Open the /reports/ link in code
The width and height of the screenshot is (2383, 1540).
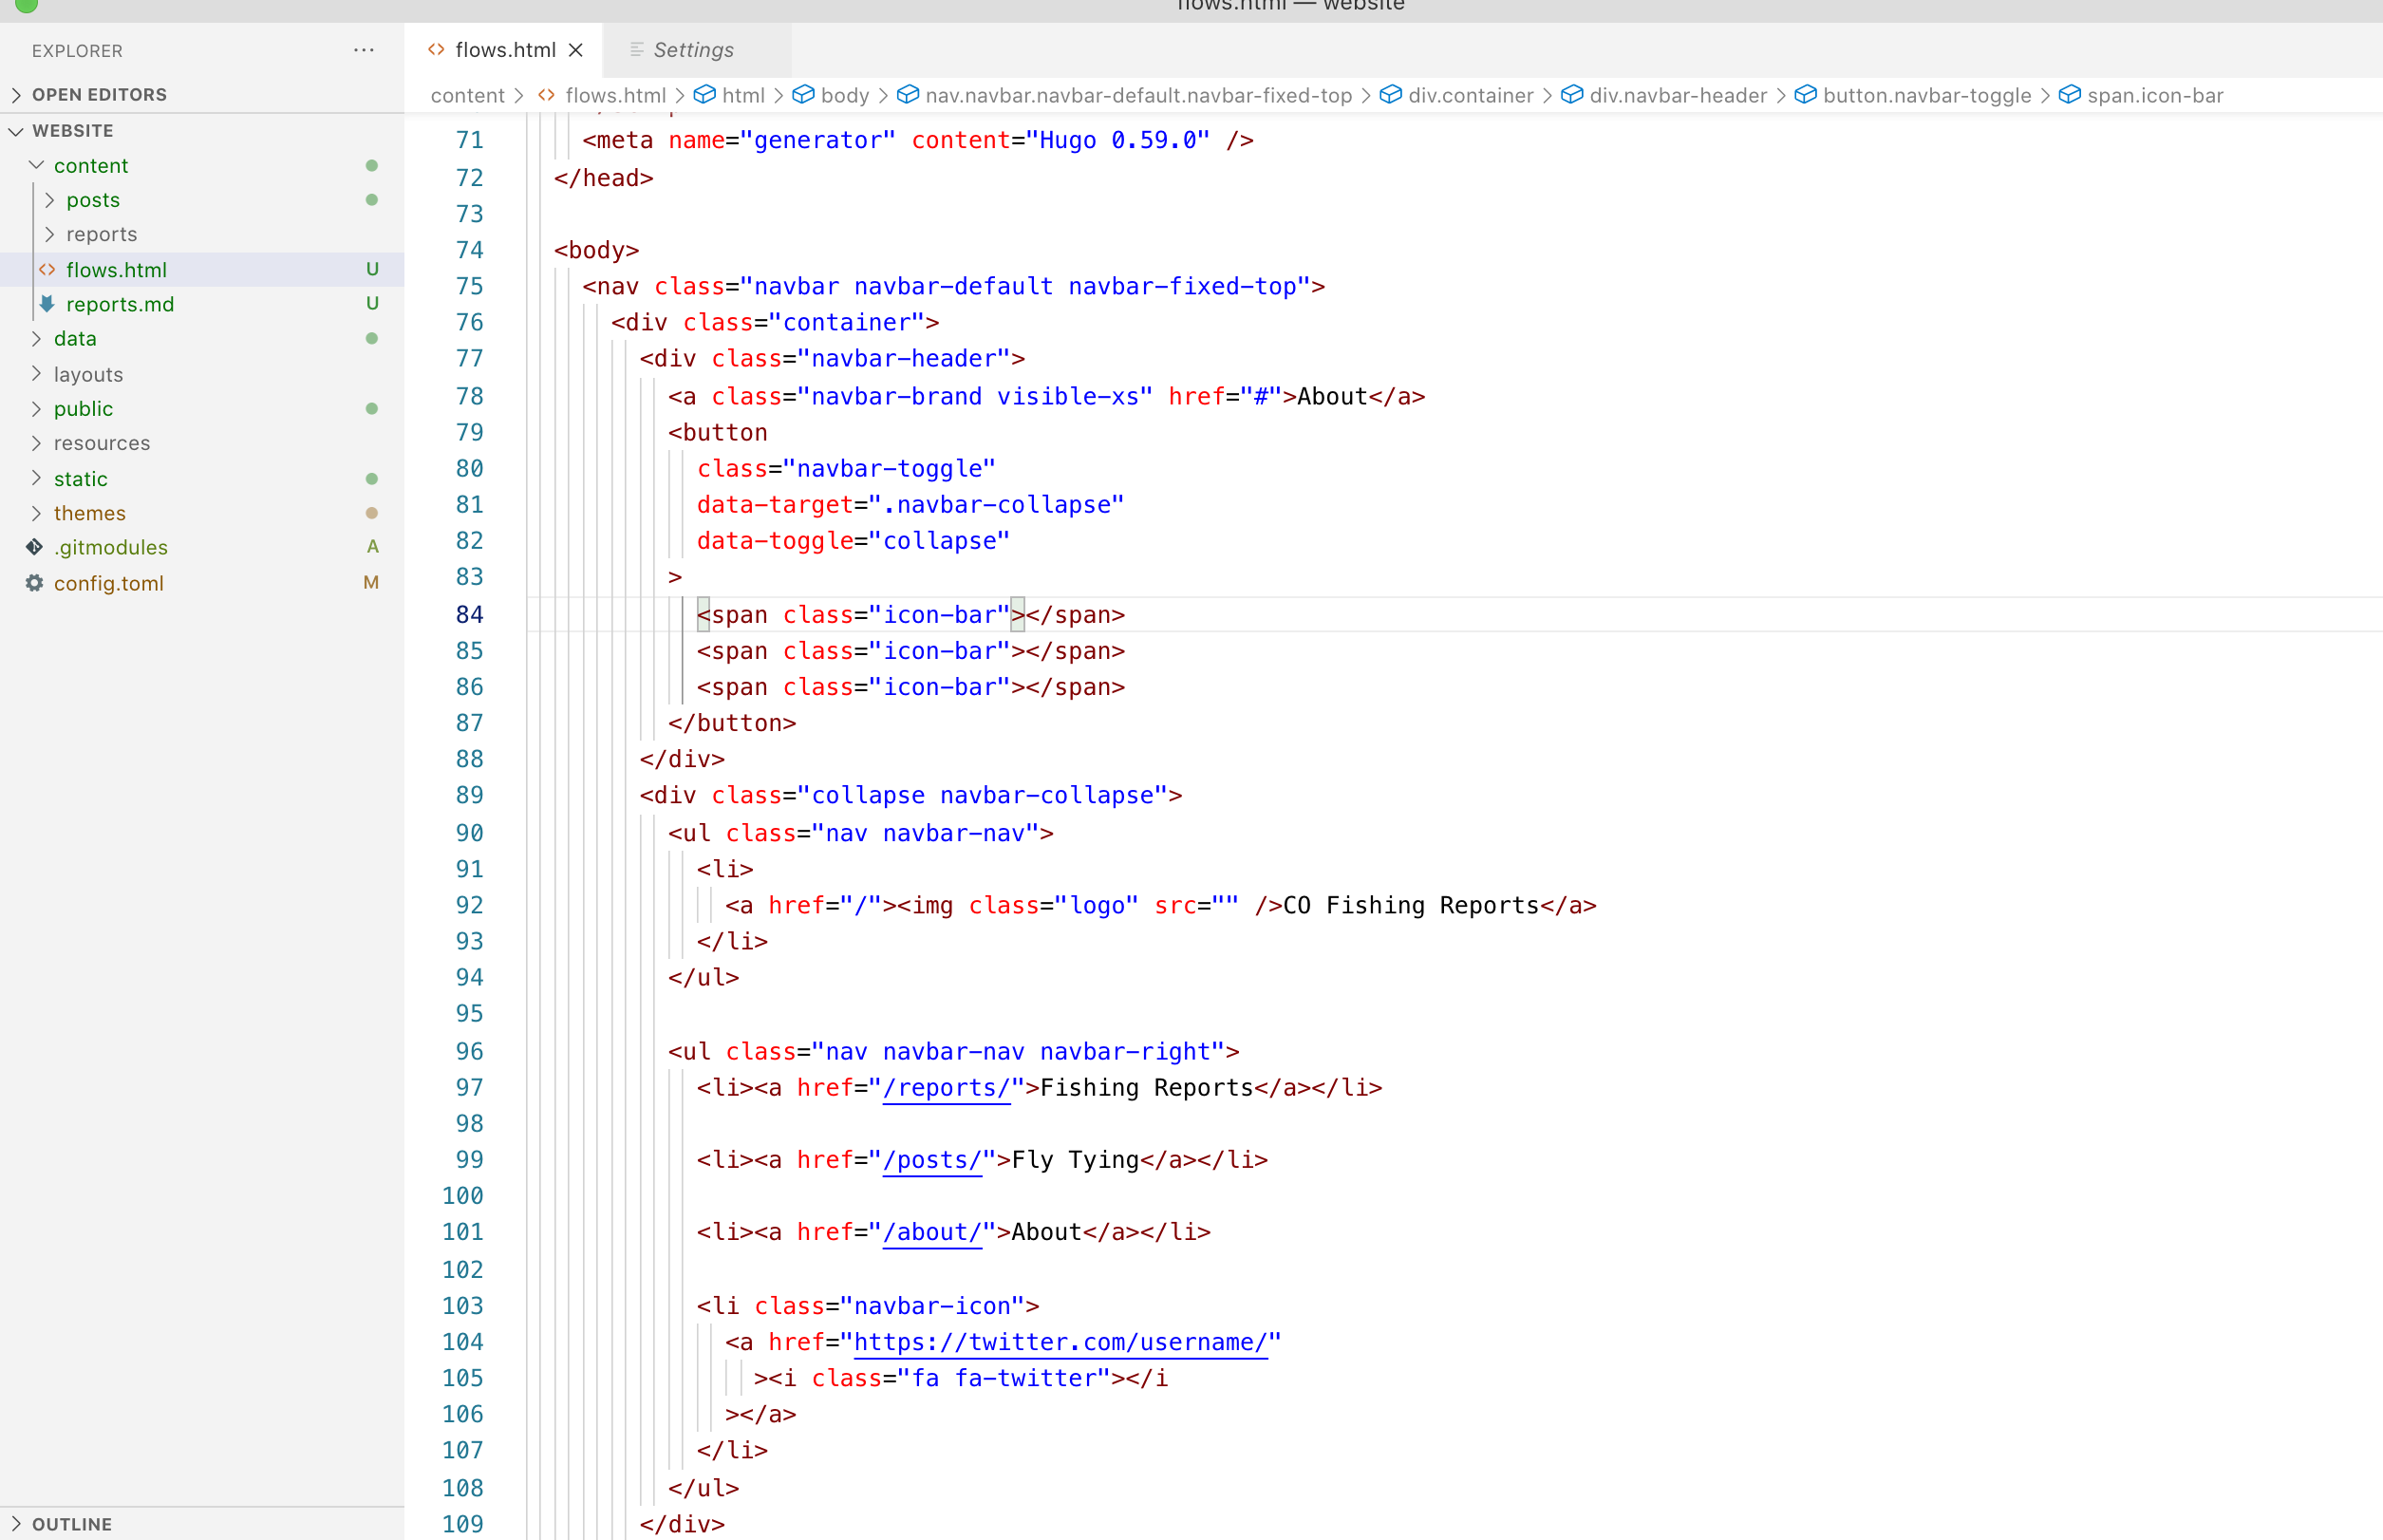[x=945, y=1088]
